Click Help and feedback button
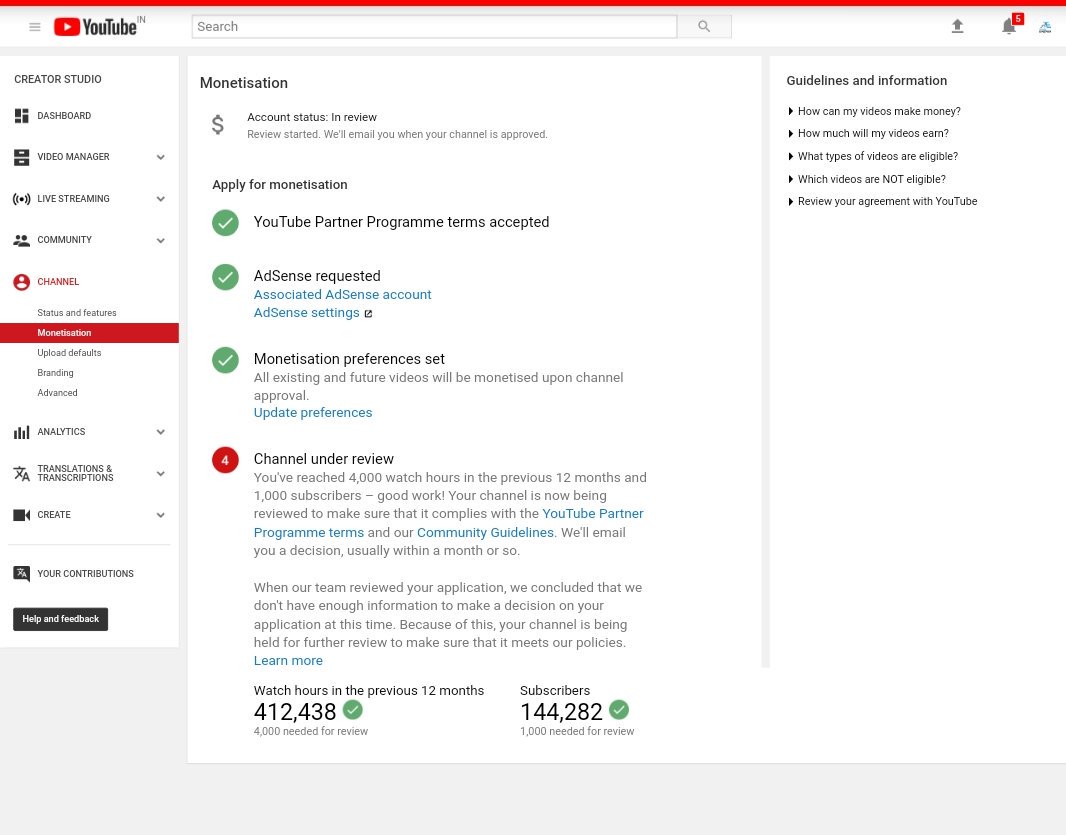The width and height of the screenshot is (1066, 835). [x=61, y=619]
